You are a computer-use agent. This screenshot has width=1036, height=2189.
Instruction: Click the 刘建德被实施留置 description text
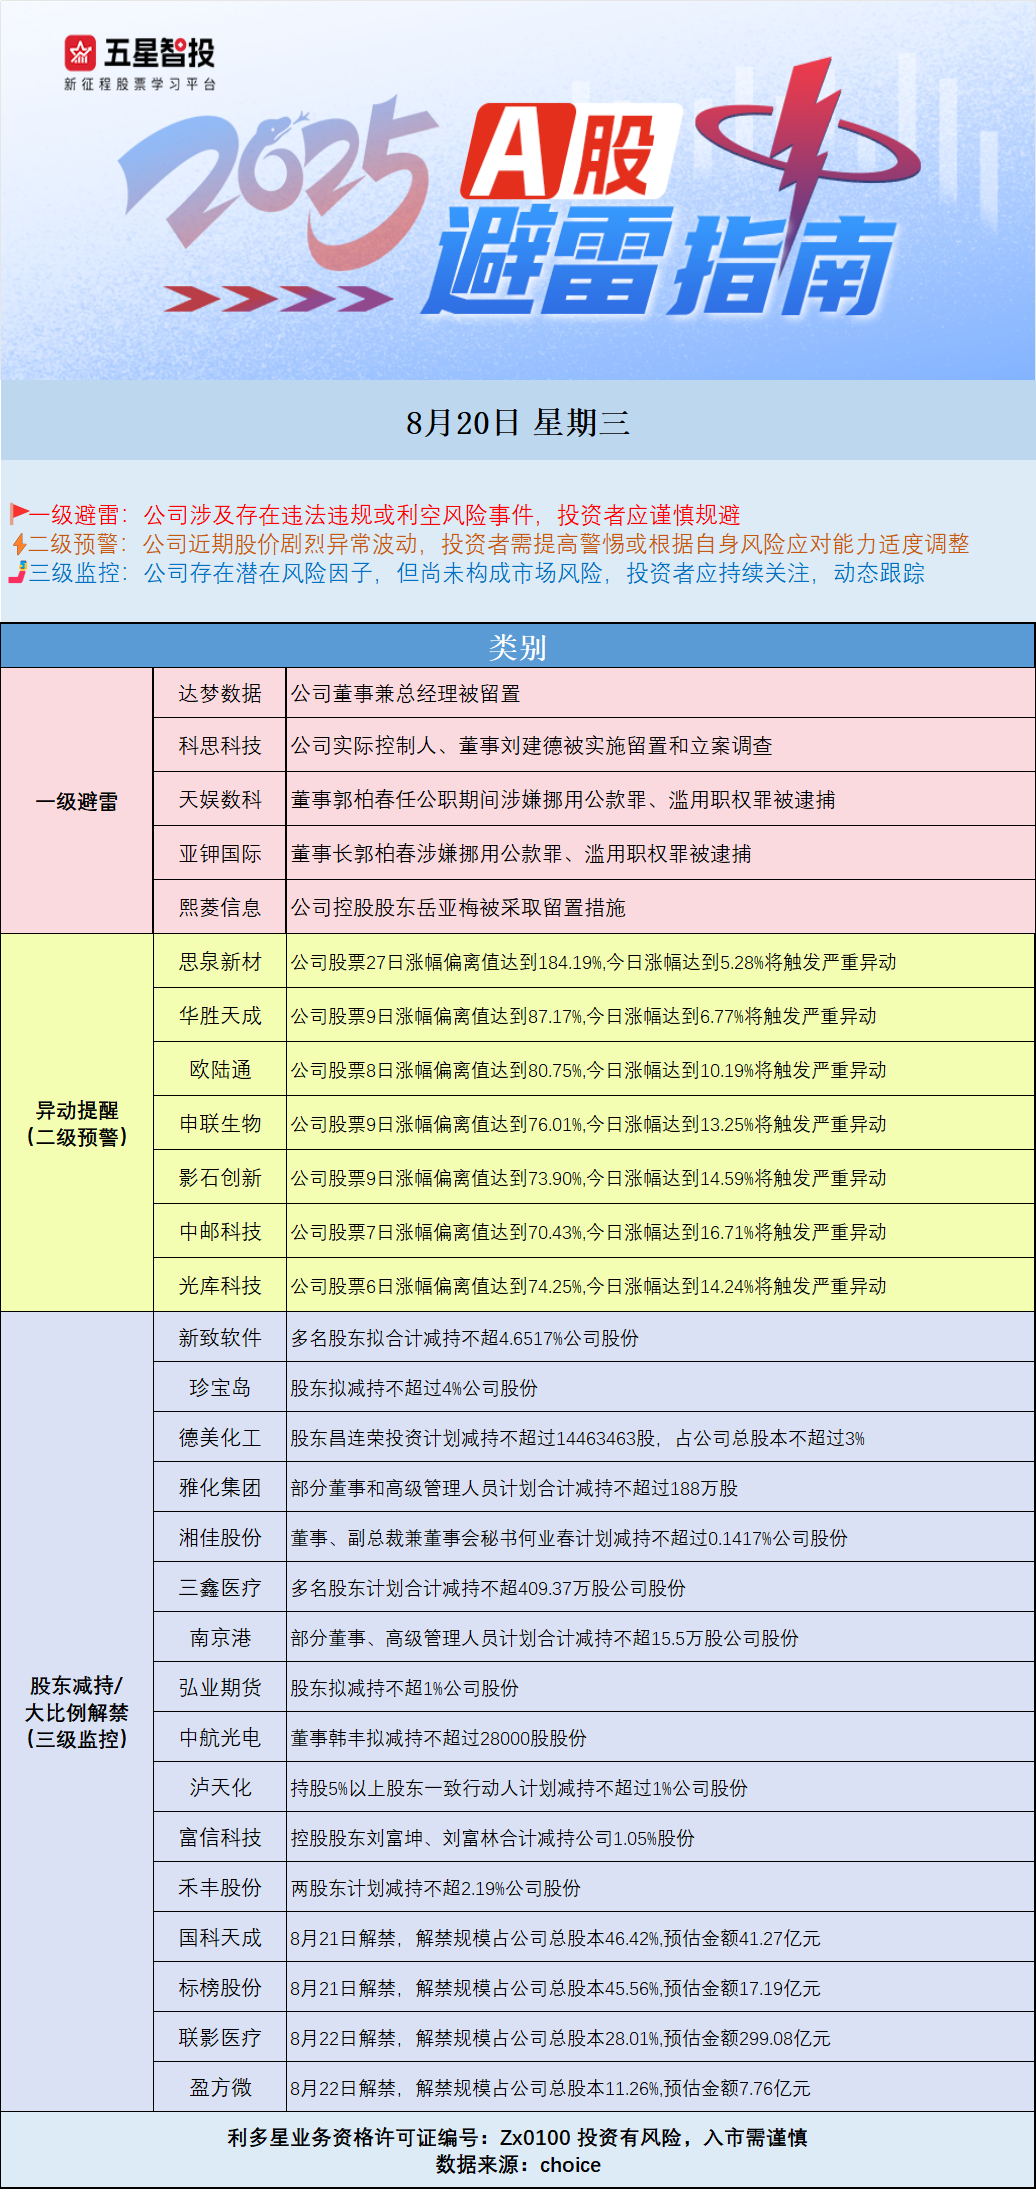click(x=531, y=746)
